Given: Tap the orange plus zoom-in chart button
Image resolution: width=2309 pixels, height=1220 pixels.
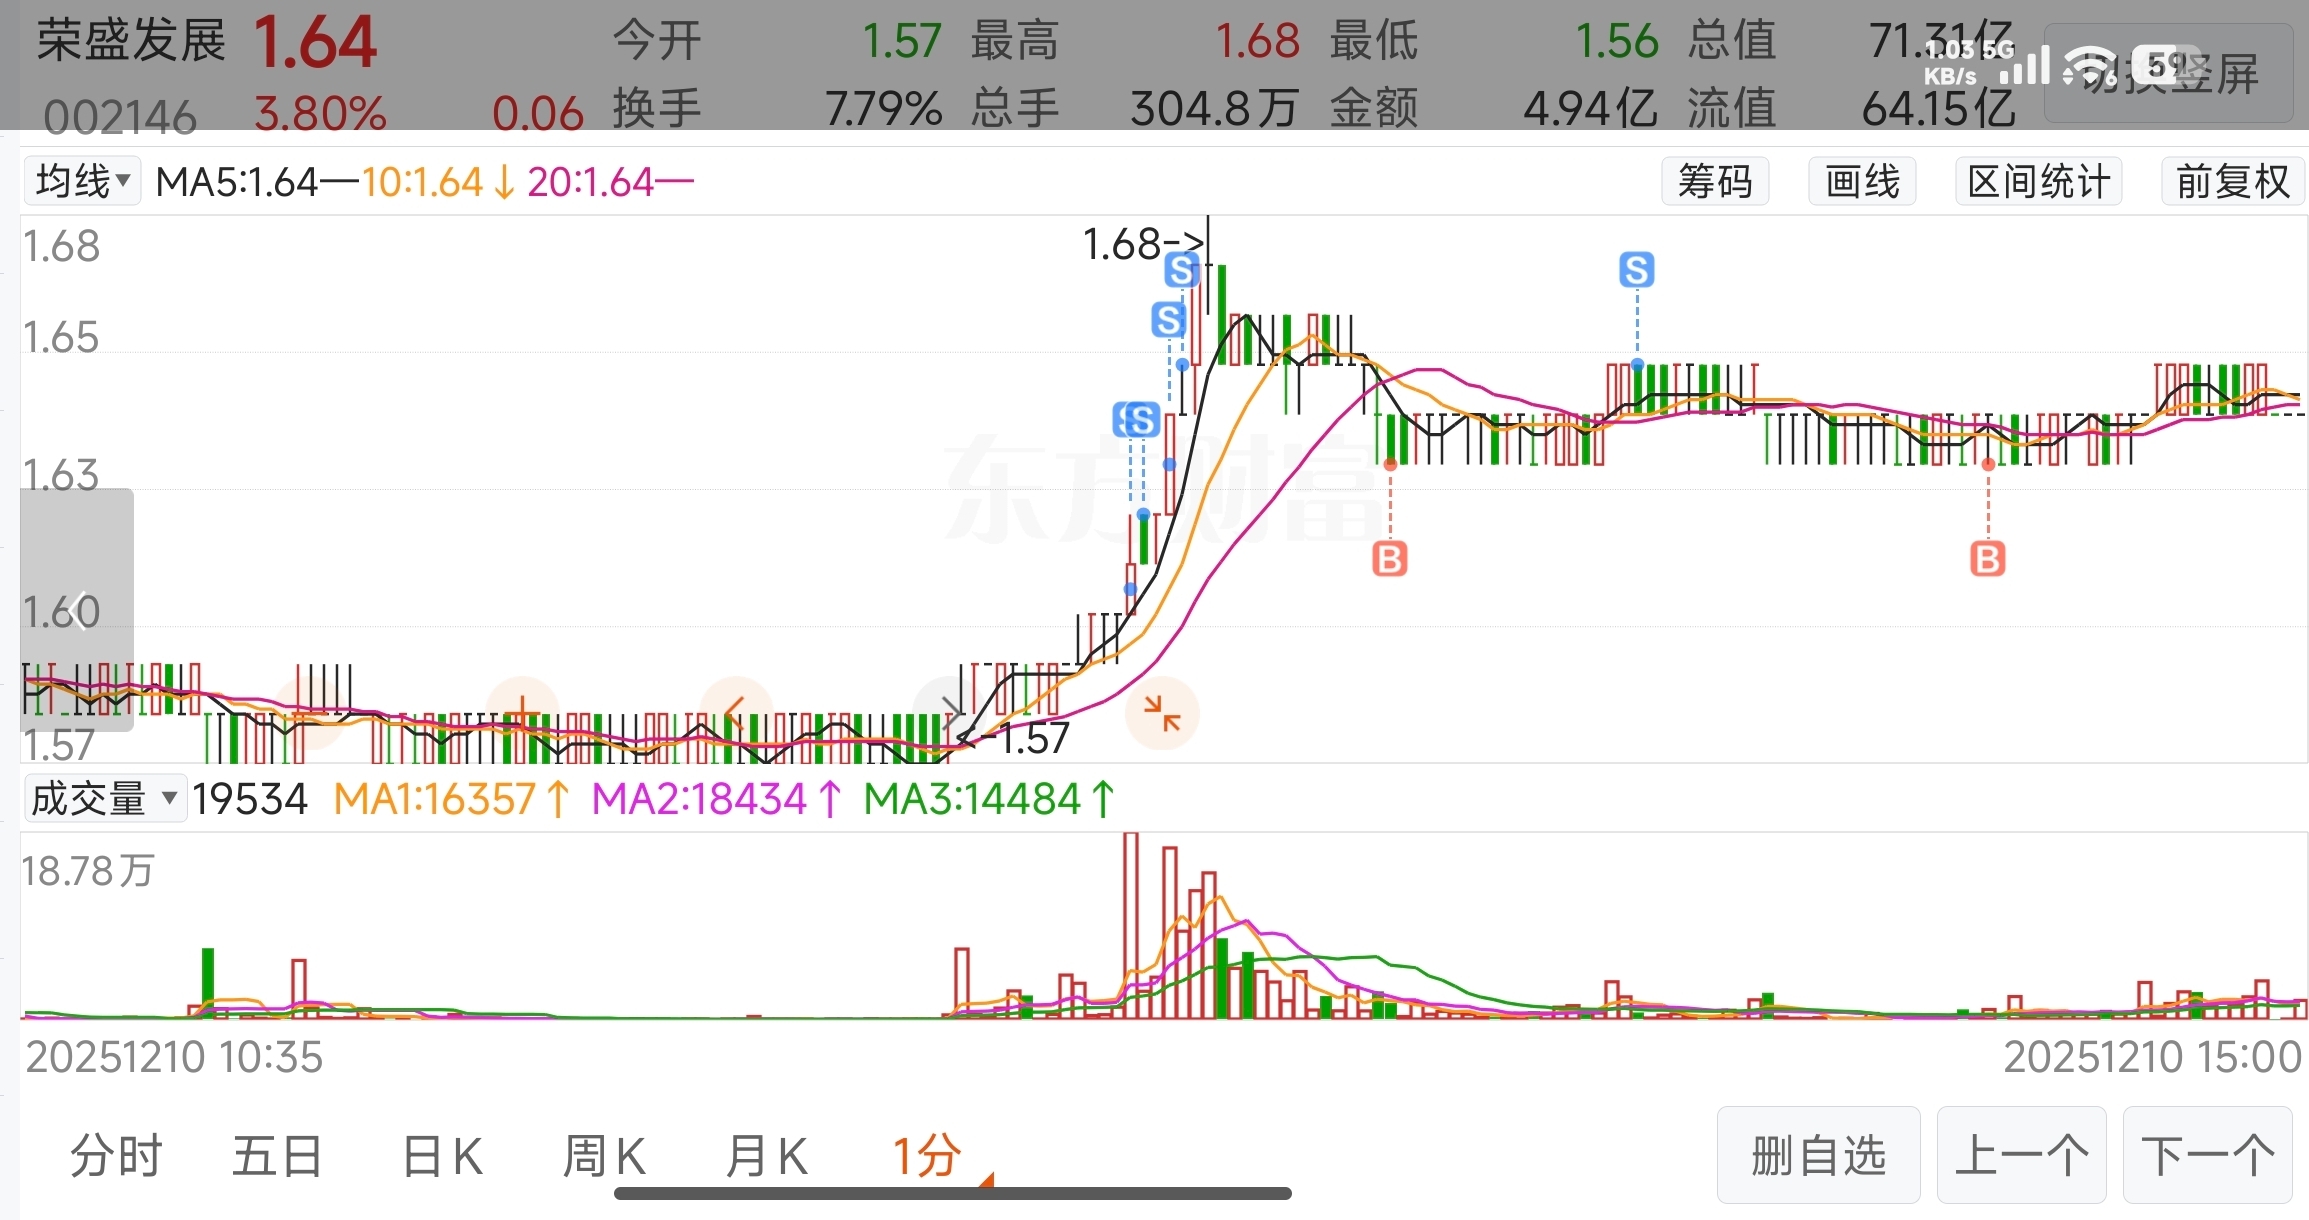Looking at the screenshot, I should (522, 714).
